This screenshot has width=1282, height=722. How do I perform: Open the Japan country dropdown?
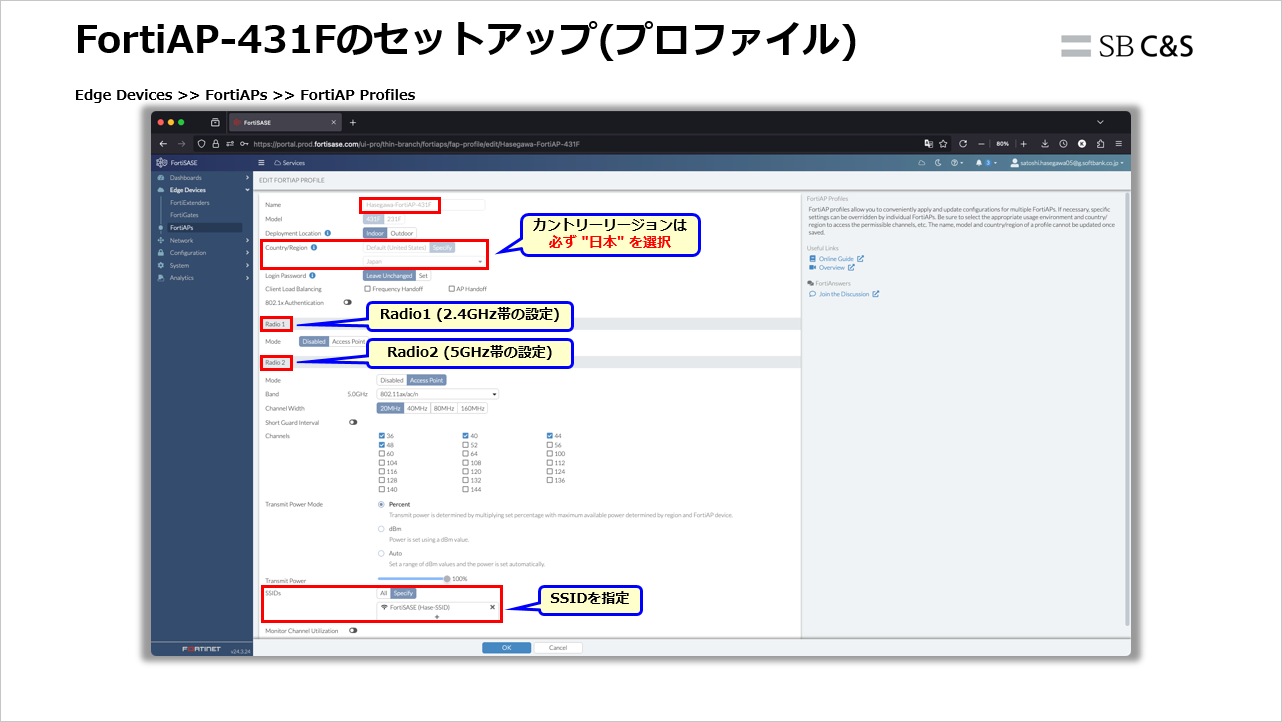coord(424,261)
